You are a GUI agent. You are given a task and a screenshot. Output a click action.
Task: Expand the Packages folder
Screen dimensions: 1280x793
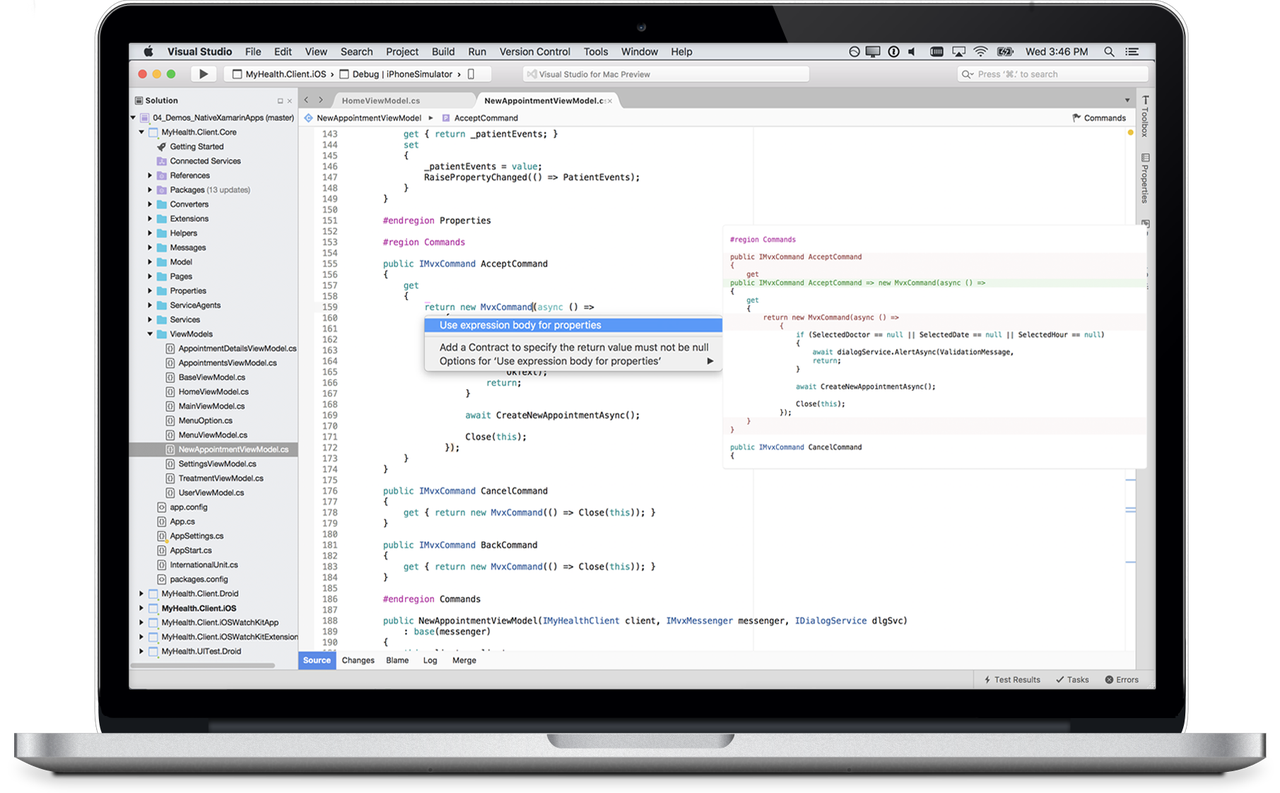[150, 190]
